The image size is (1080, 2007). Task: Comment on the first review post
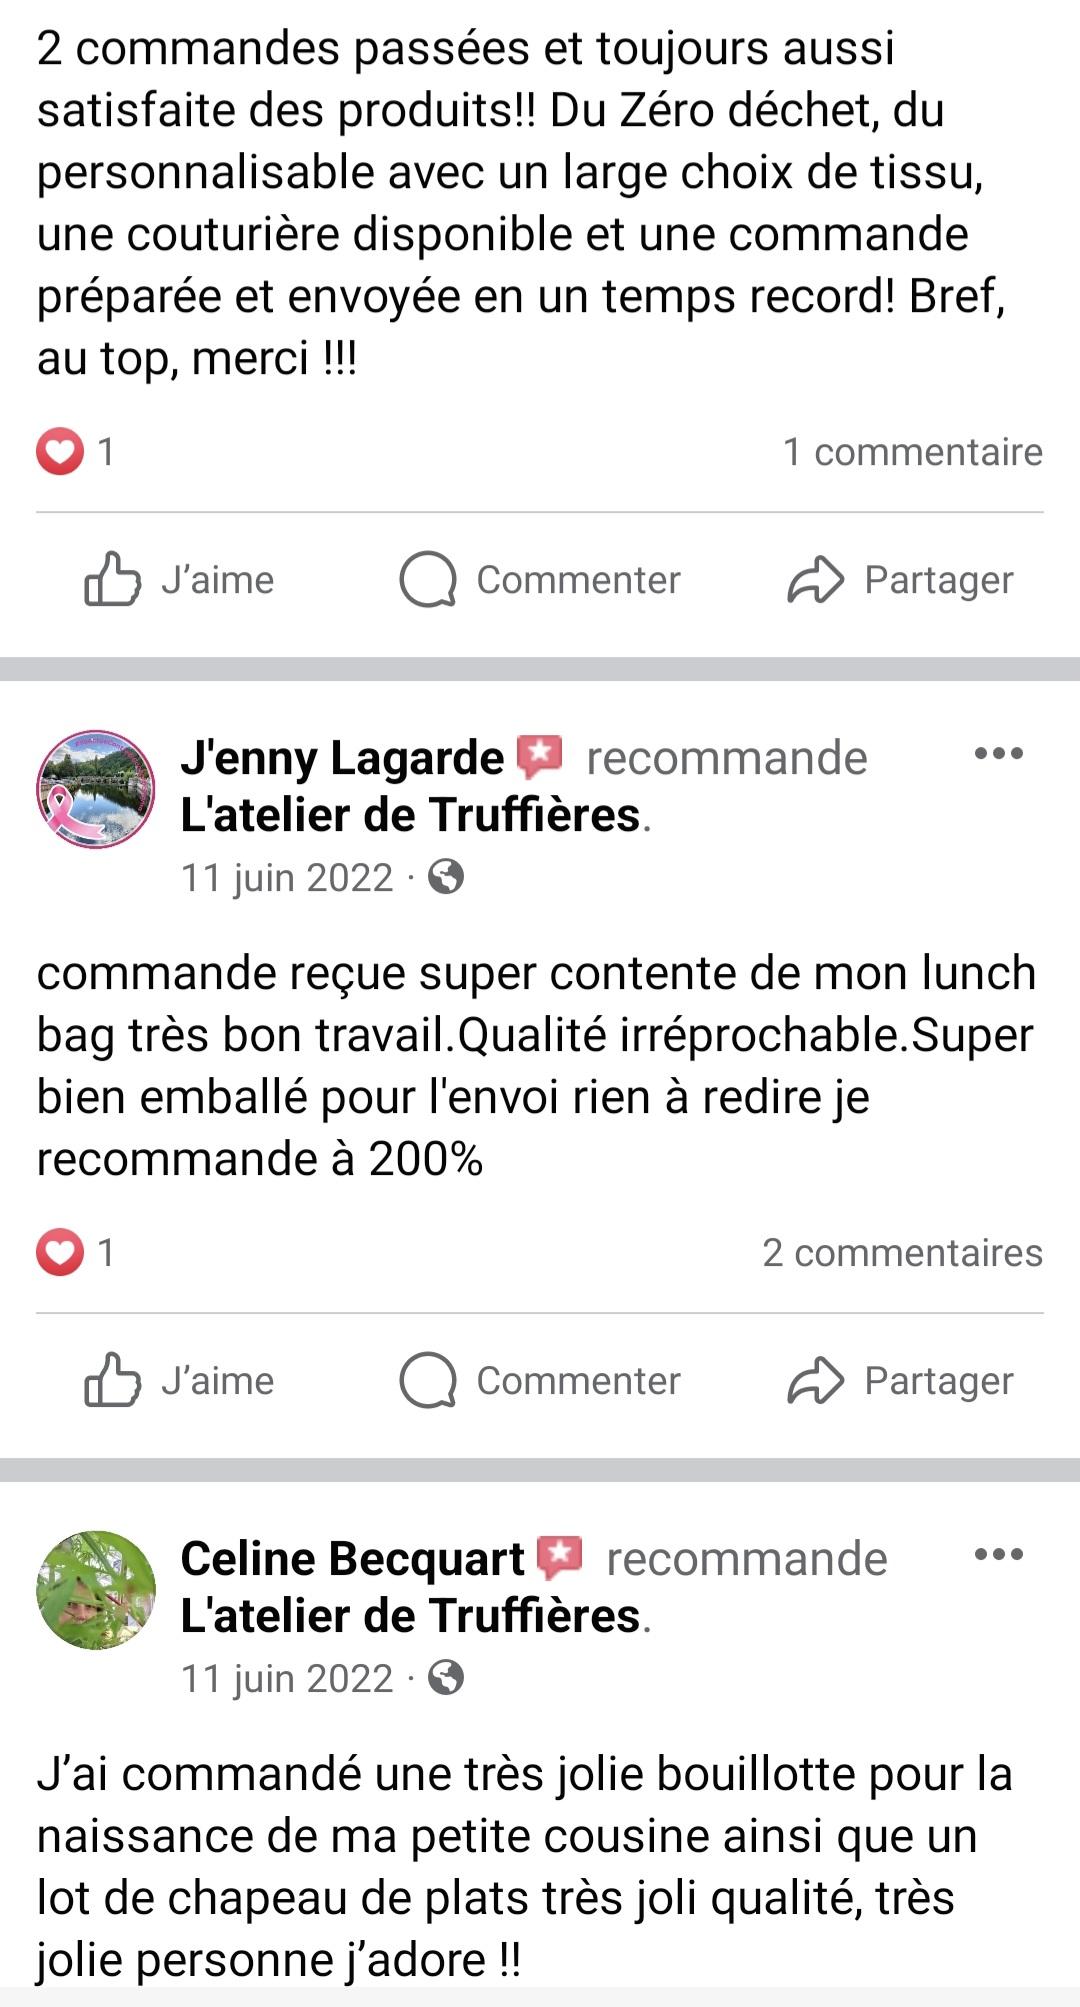point(540,580)
